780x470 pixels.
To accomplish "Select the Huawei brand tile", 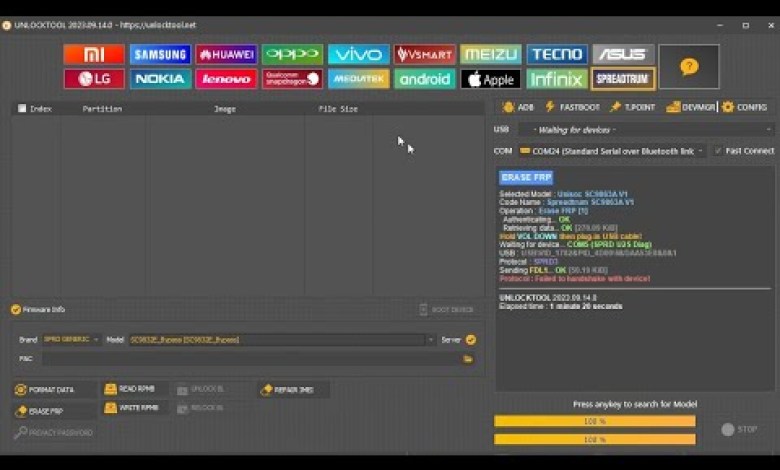I will [226, 54].
